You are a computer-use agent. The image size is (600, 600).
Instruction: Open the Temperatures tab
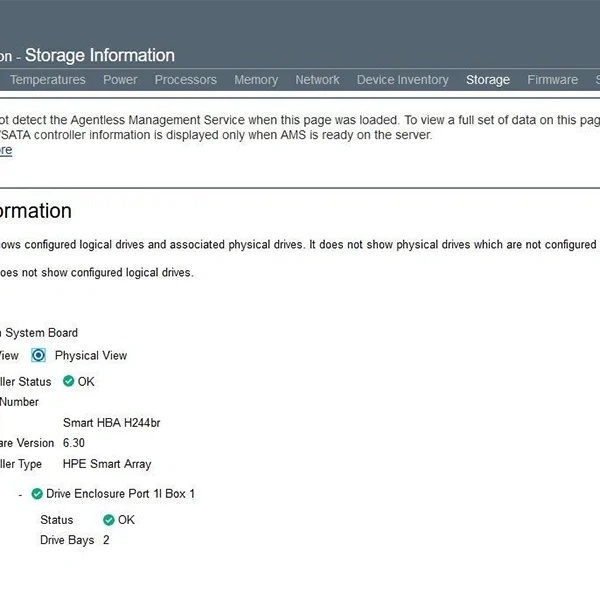(x=47, y=80)
